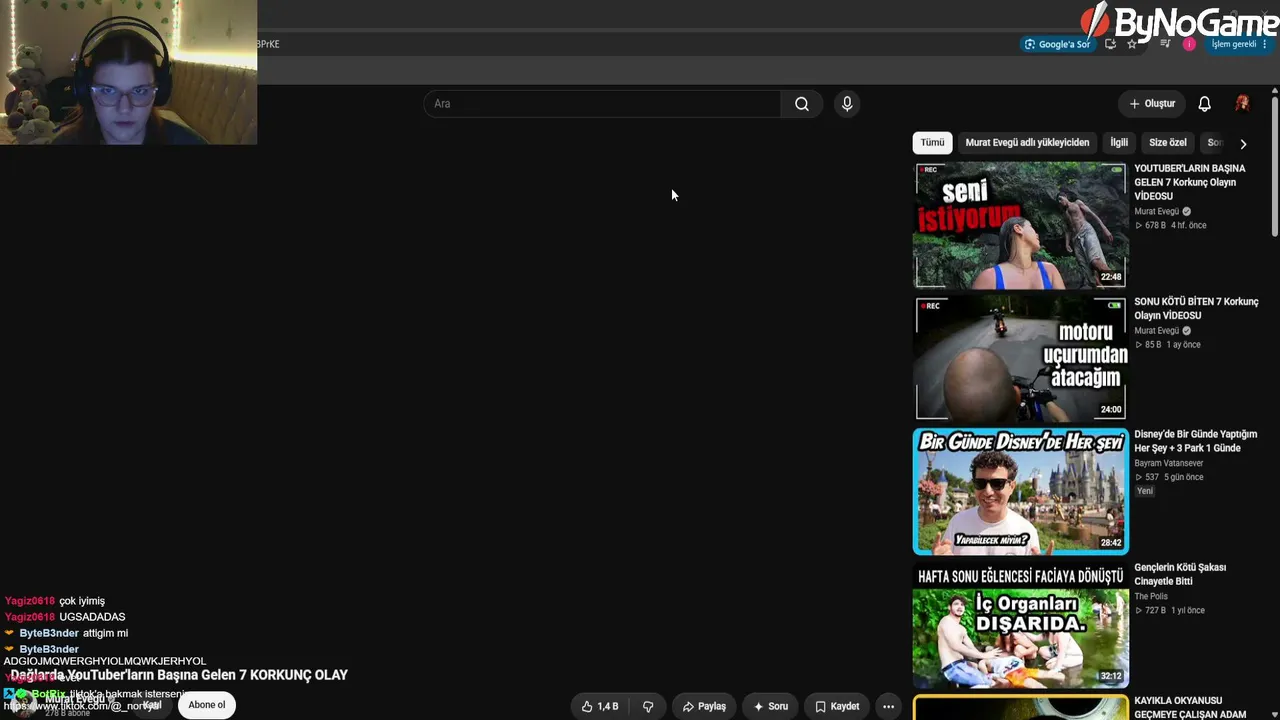This screenshot has width=1280, height=720.
Task: Click the YouTube search magnifier button
Action: click(x=801, y=104)
